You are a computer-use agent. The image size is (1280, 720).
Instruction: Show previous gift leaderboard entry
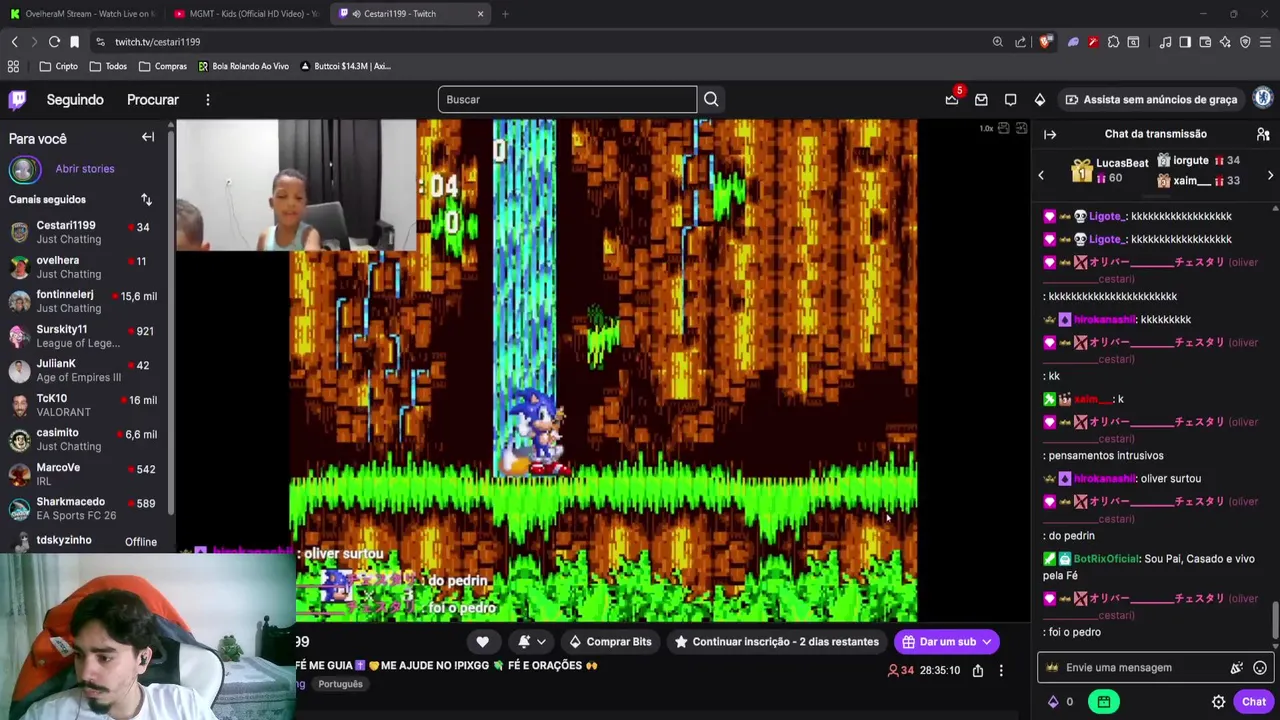[x=1041, y=175]
